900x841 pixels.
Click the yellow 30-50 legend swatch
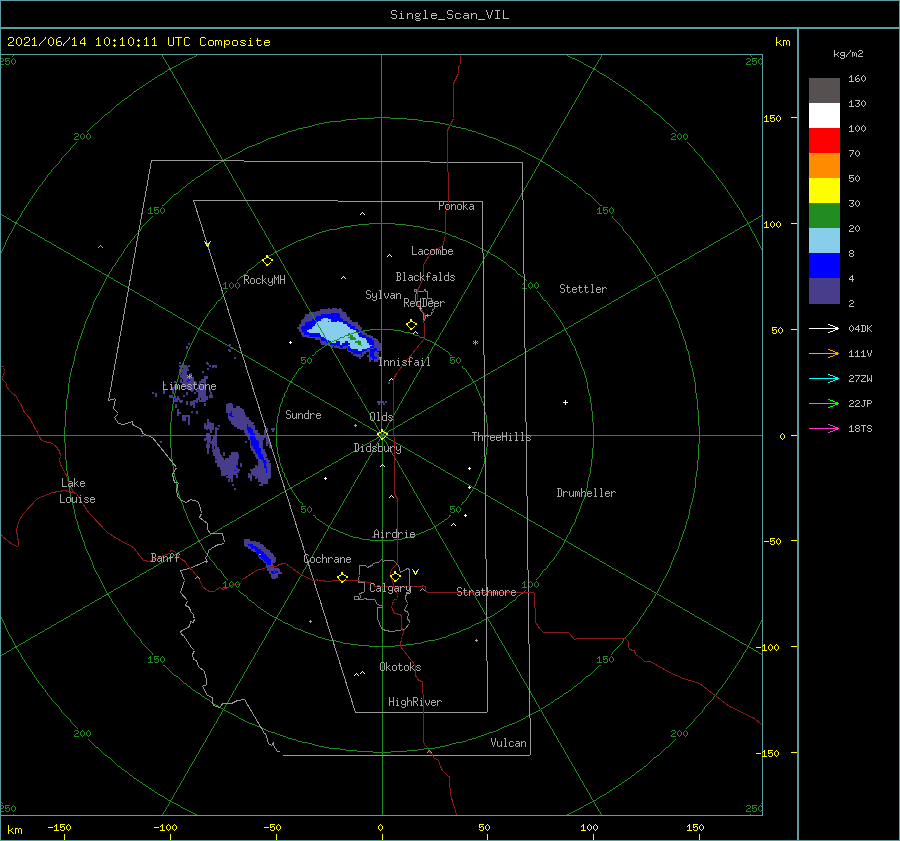pos(824,190)
